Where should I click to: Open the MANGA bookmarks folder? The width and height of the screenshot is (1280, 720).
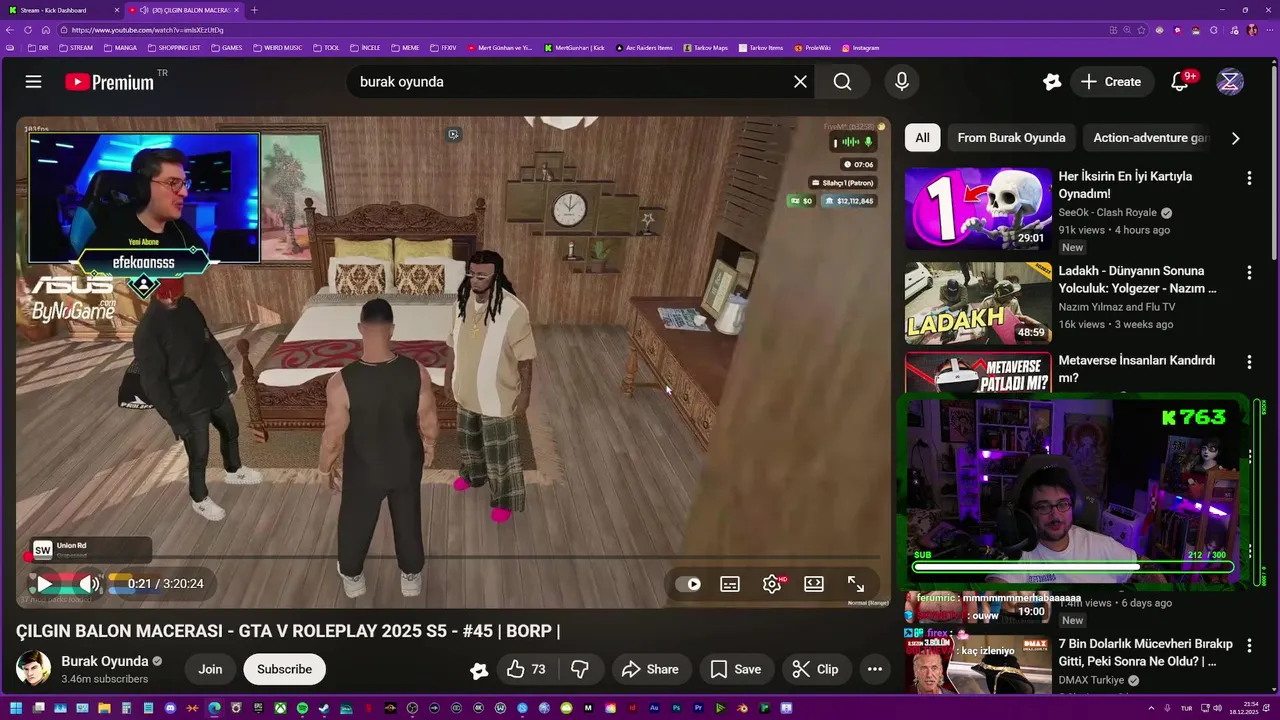tap(120, 47)
